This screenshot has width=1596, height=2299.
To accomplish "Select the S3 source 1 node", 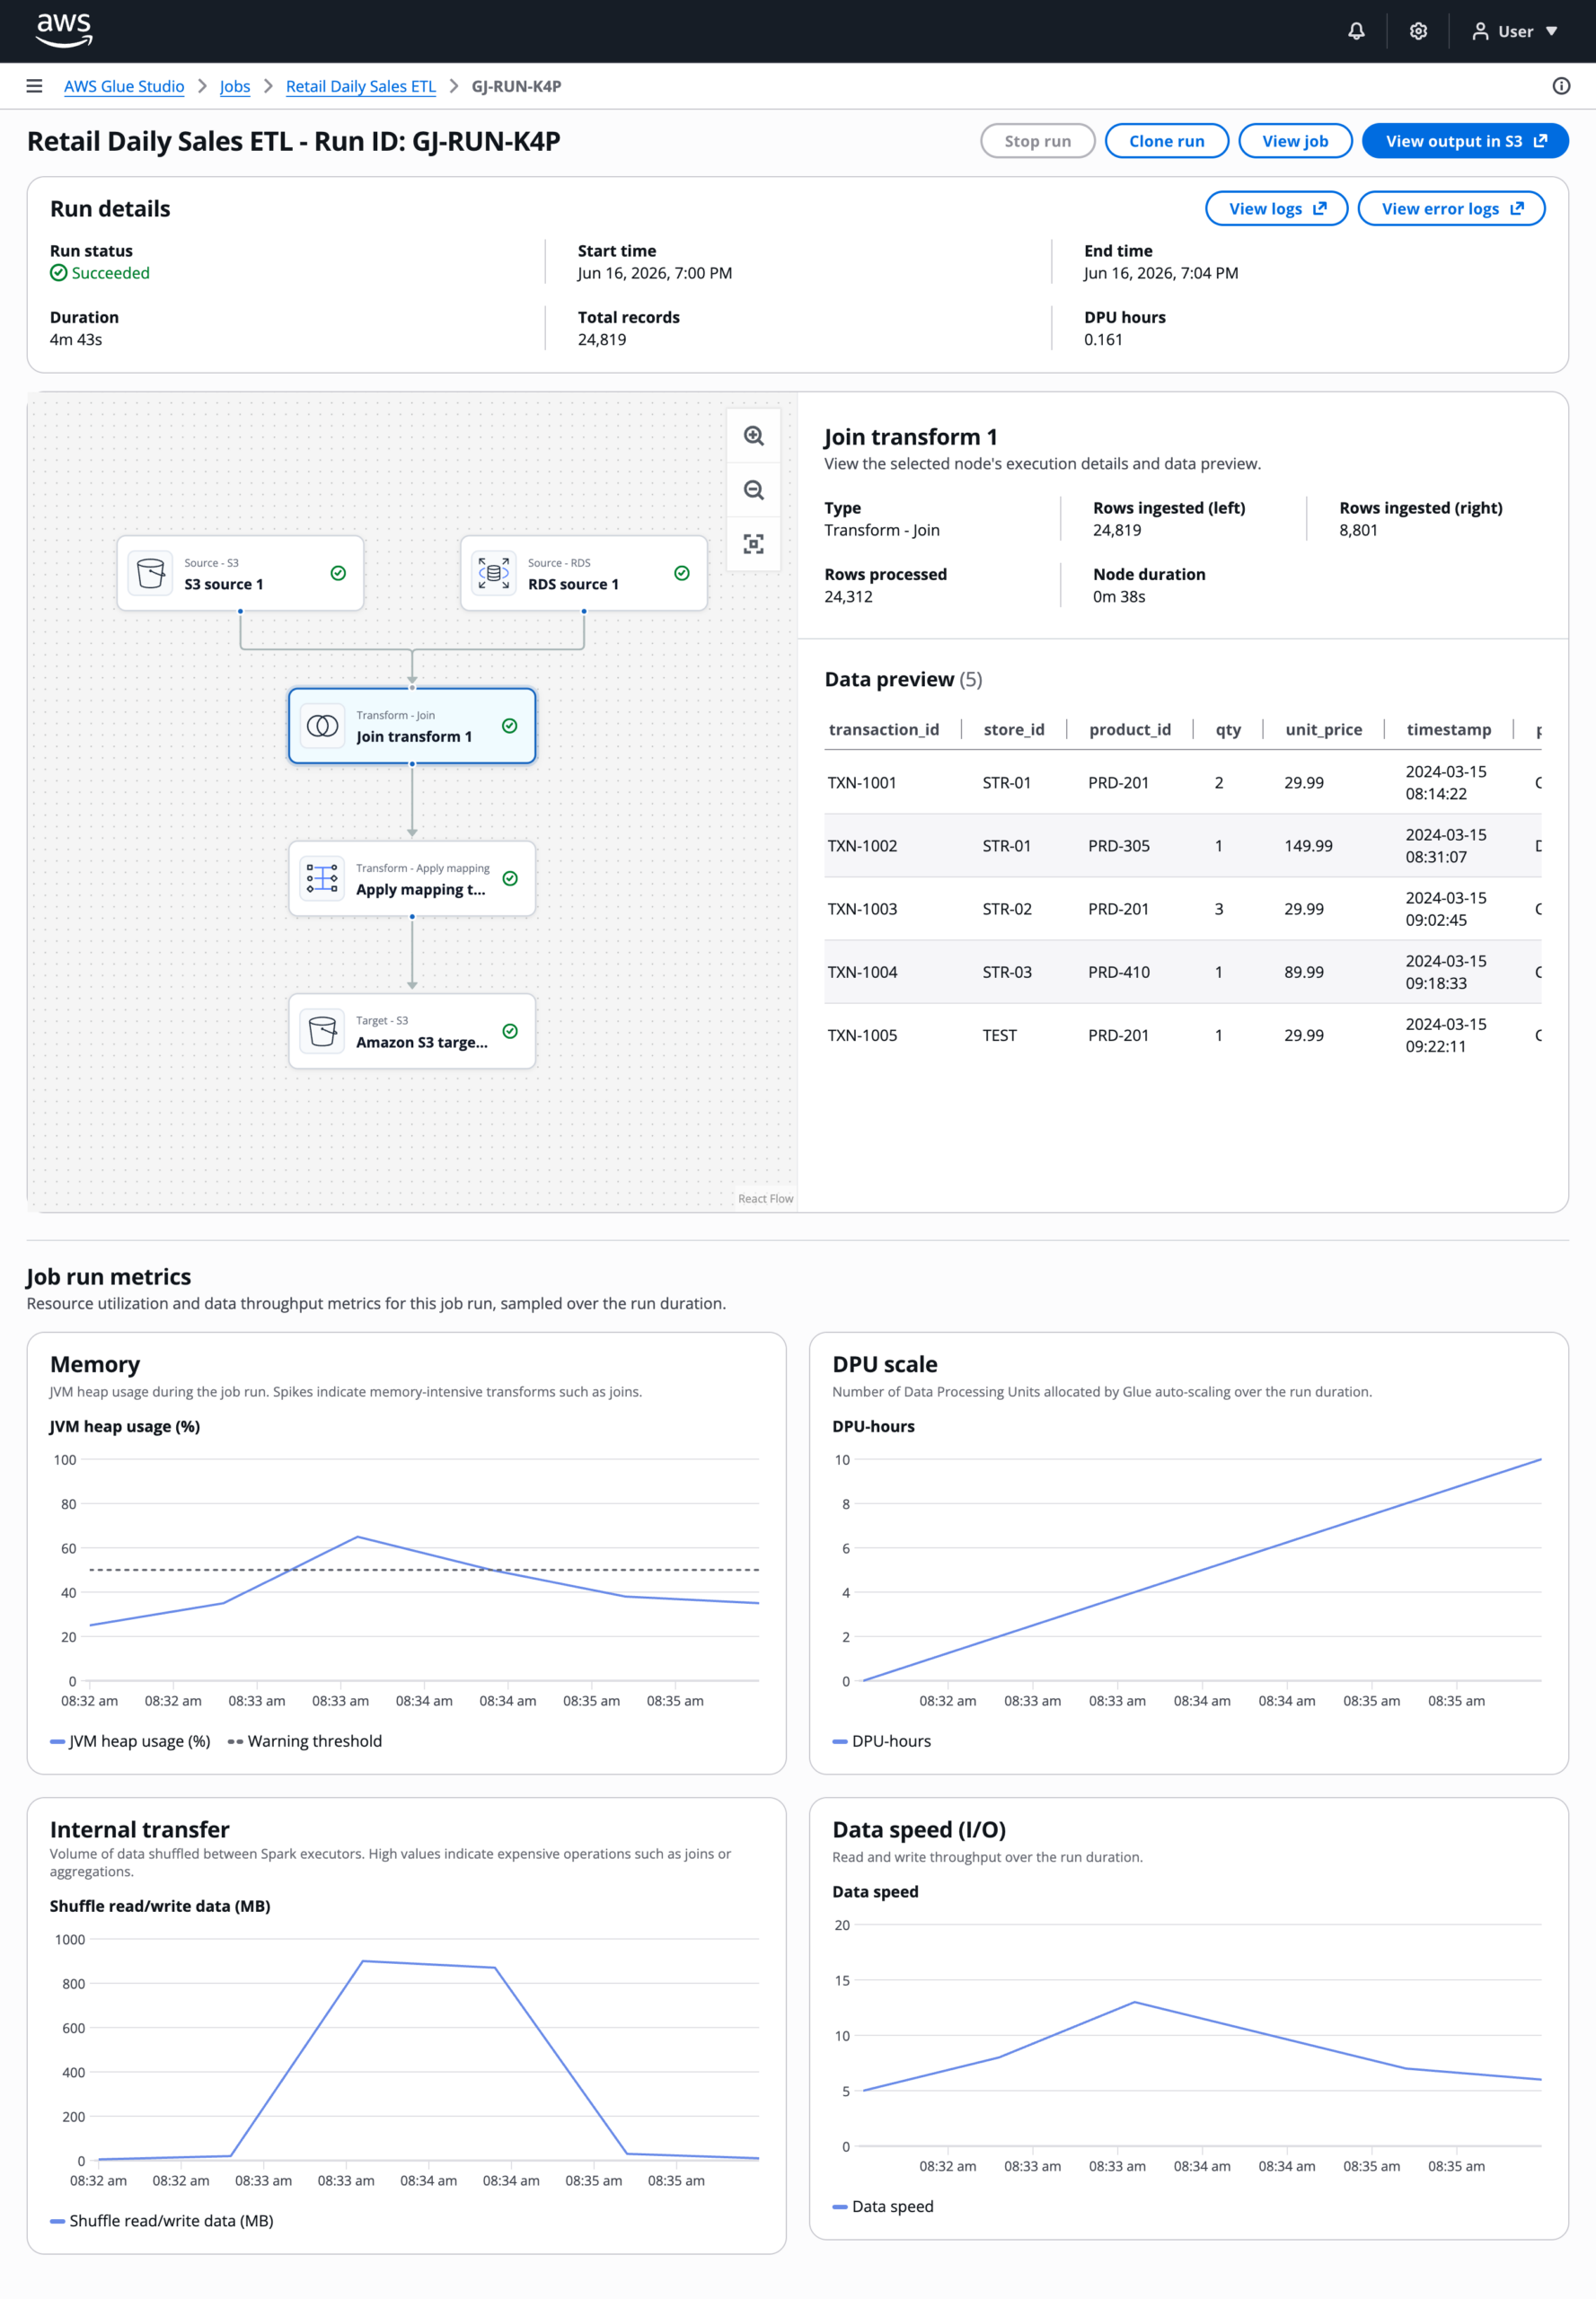I will coord(240,573).
